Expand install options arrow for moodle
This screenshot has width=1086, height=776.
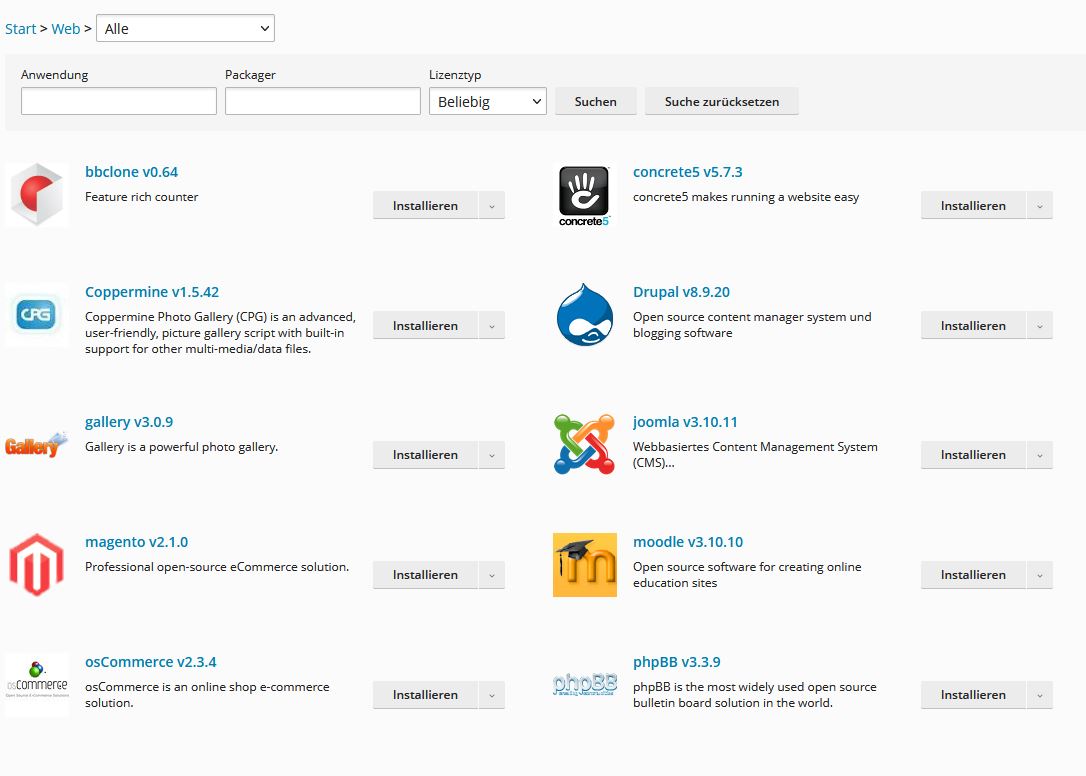tap(1040, 575)
